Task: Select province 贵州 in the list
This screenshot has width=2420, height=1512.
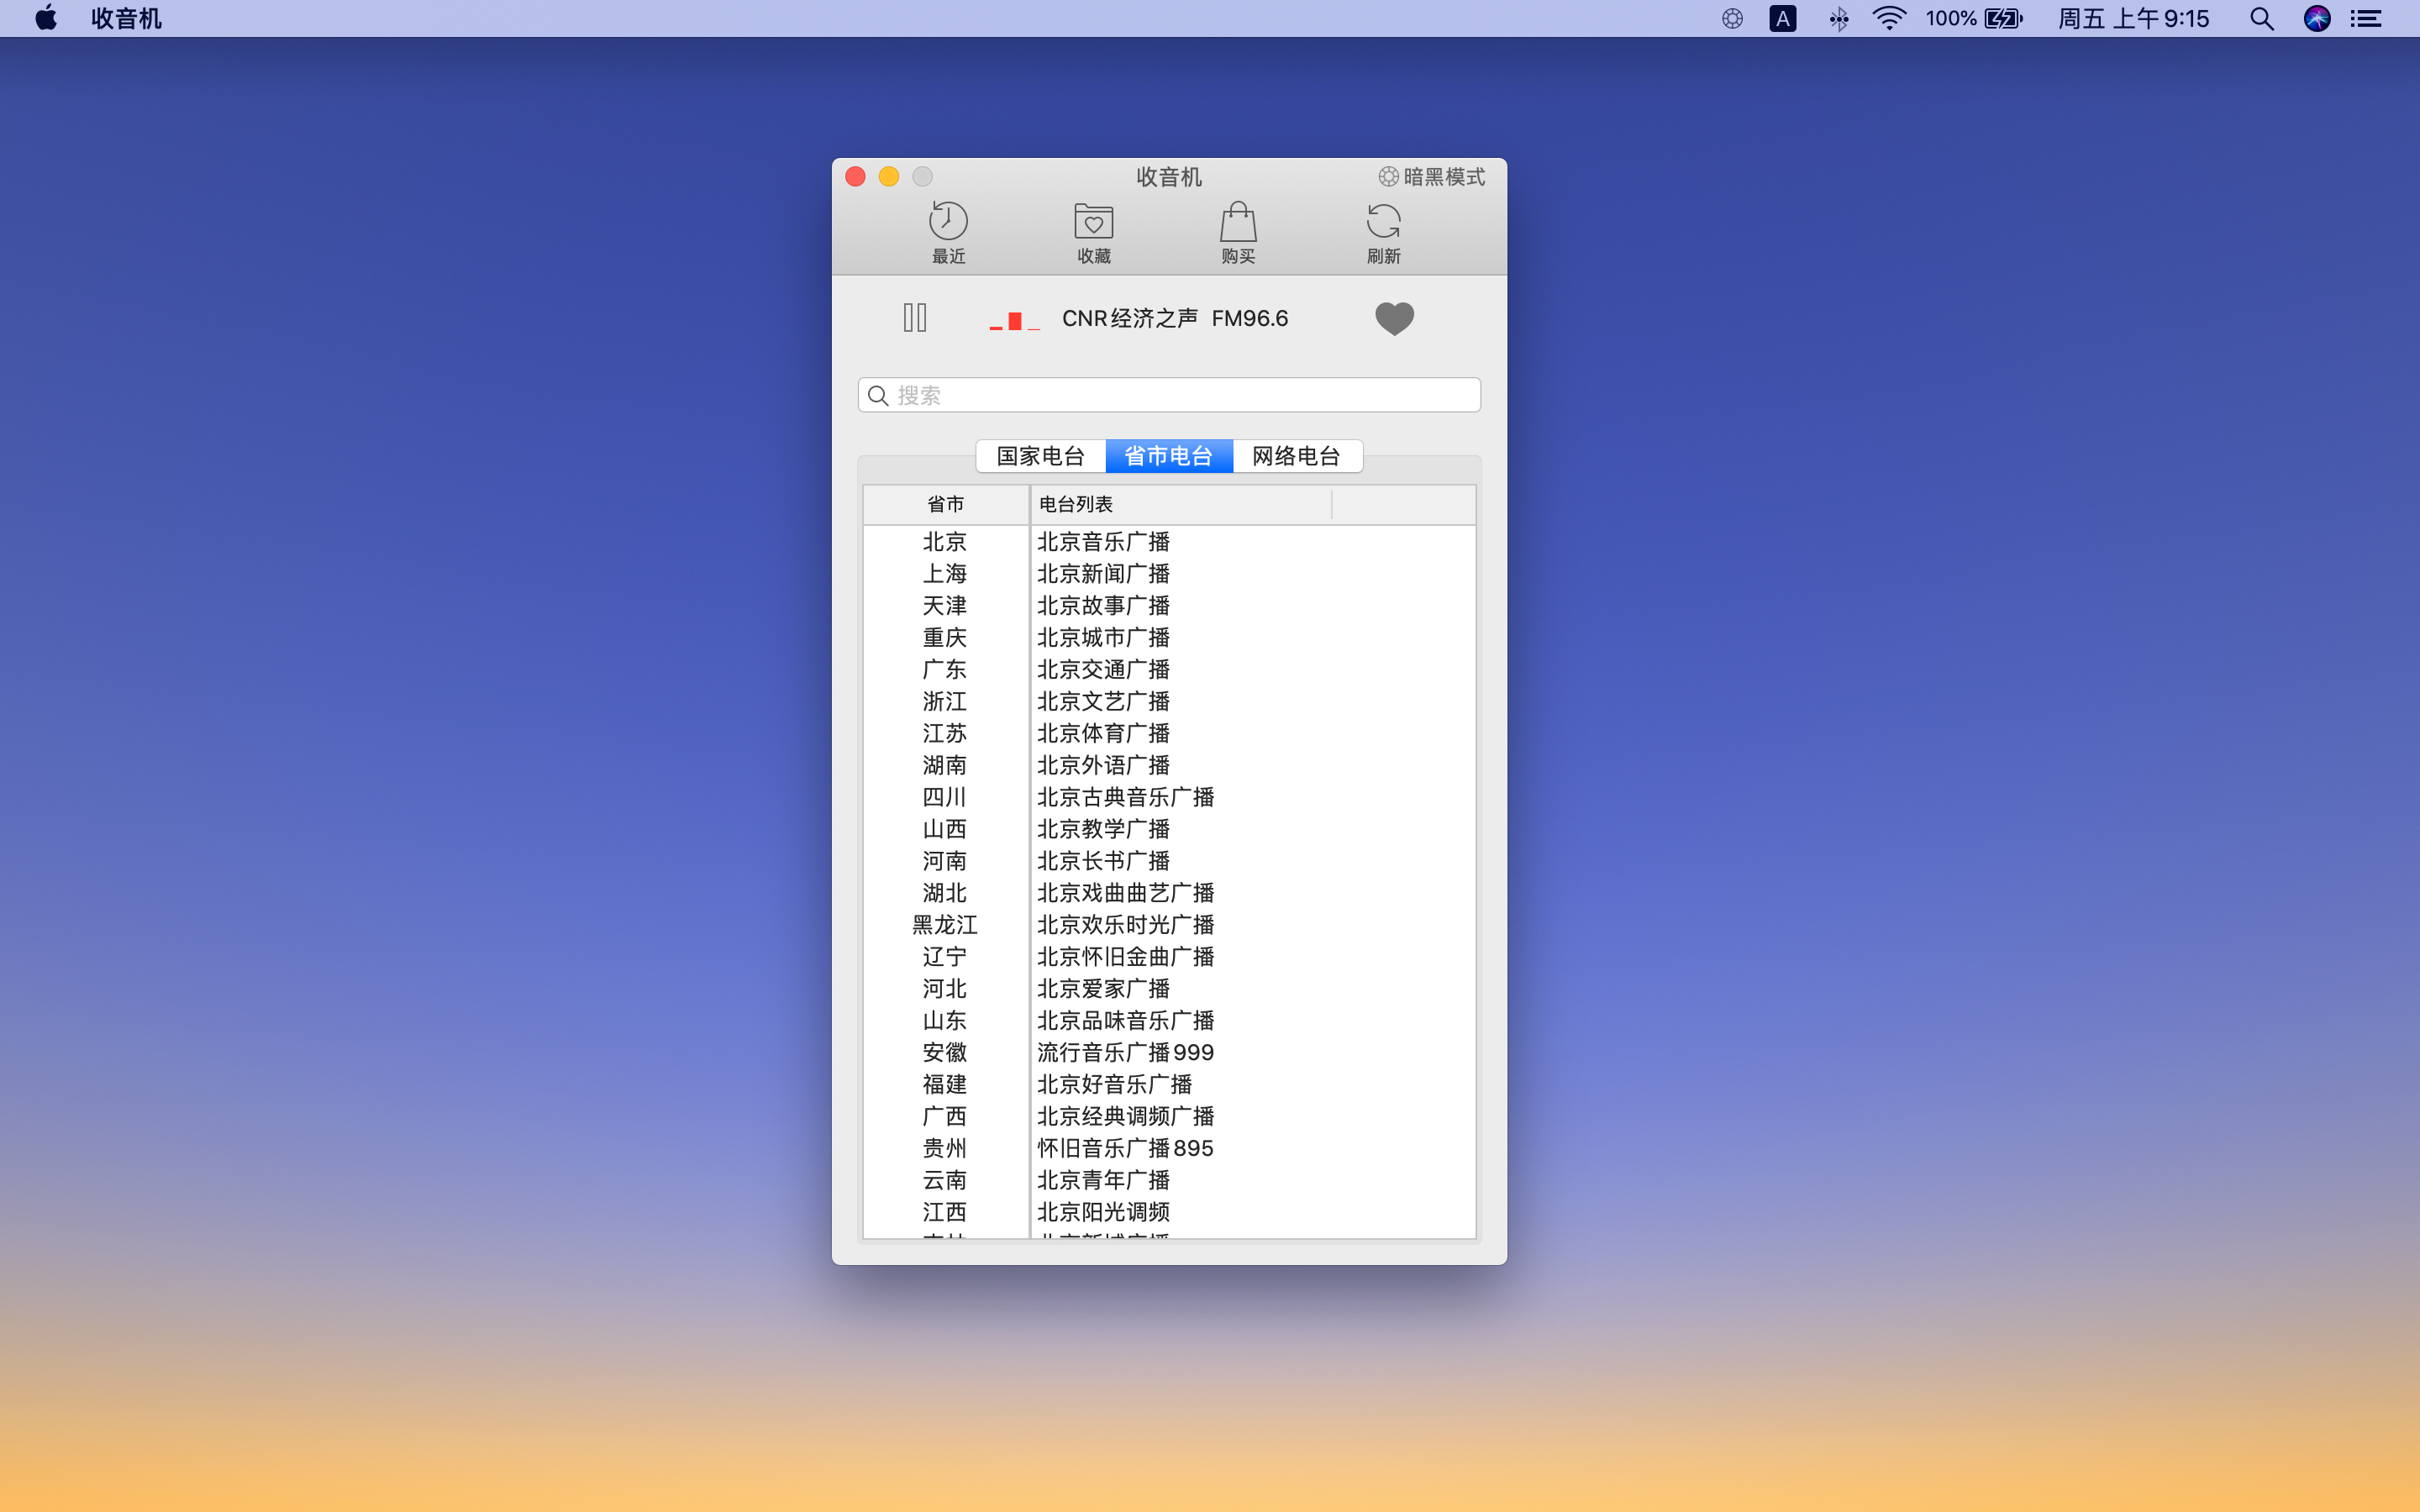Action: coord(945,1149)
